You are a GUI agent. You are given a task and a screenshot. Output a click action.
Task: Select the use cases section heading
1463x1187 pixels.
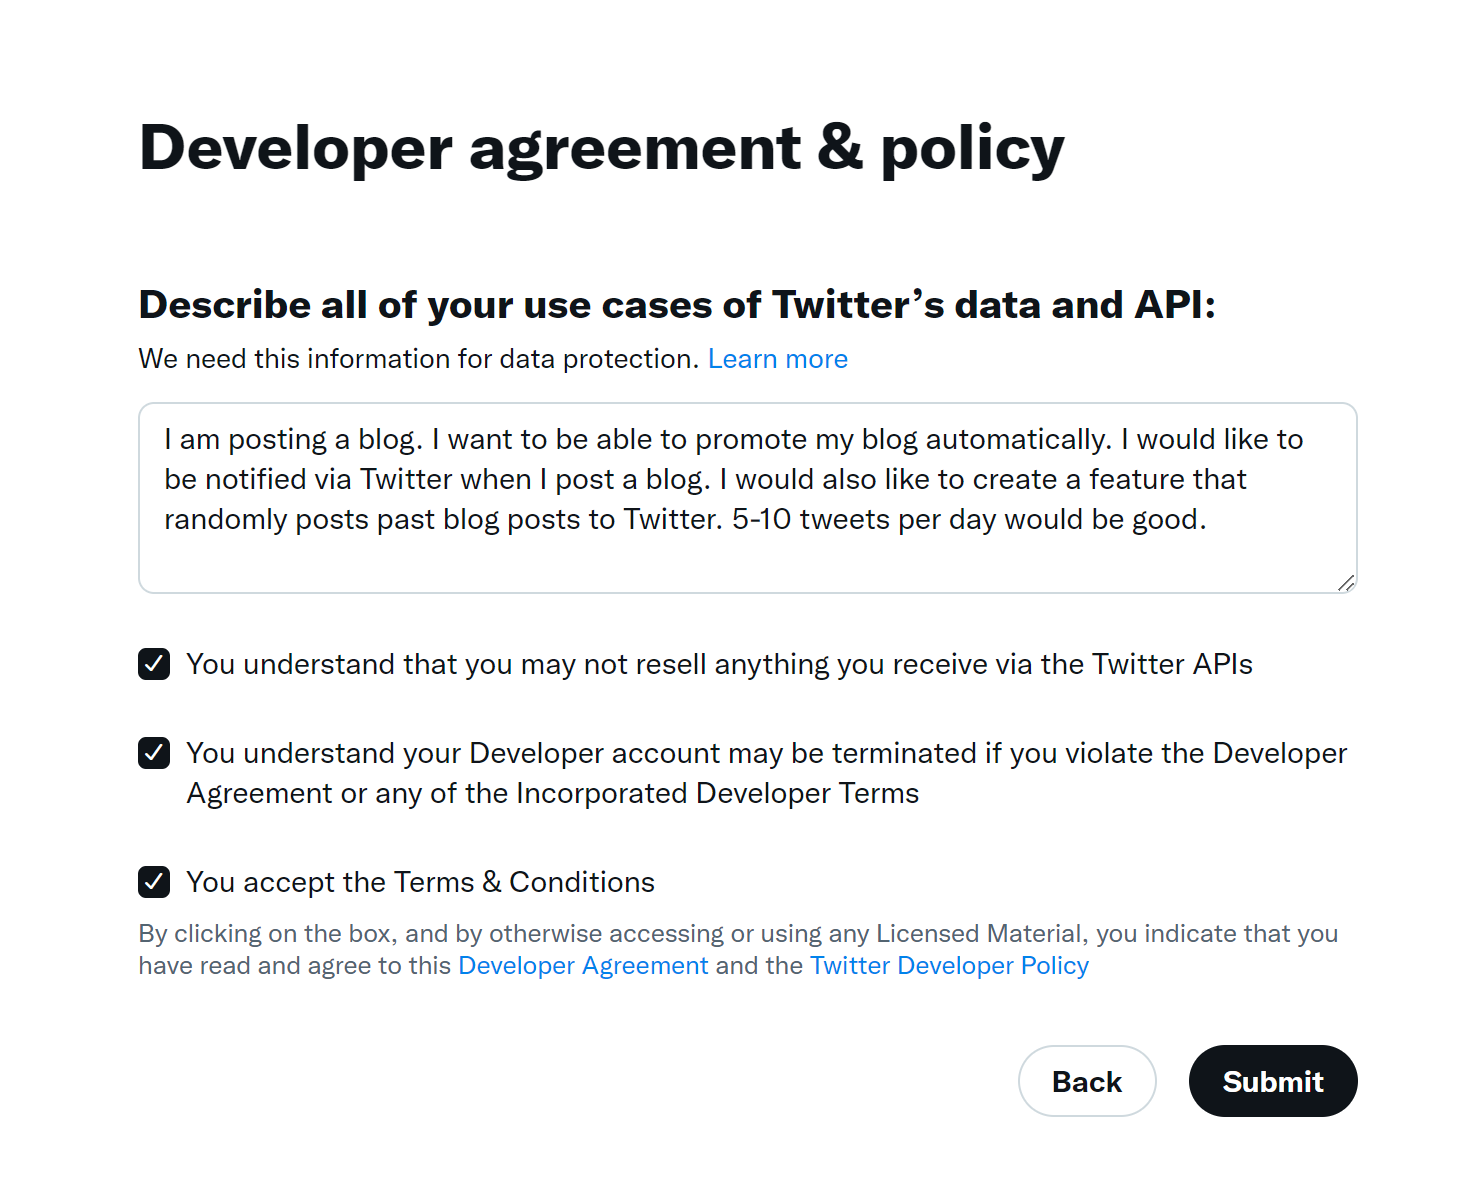pos(678,305)
